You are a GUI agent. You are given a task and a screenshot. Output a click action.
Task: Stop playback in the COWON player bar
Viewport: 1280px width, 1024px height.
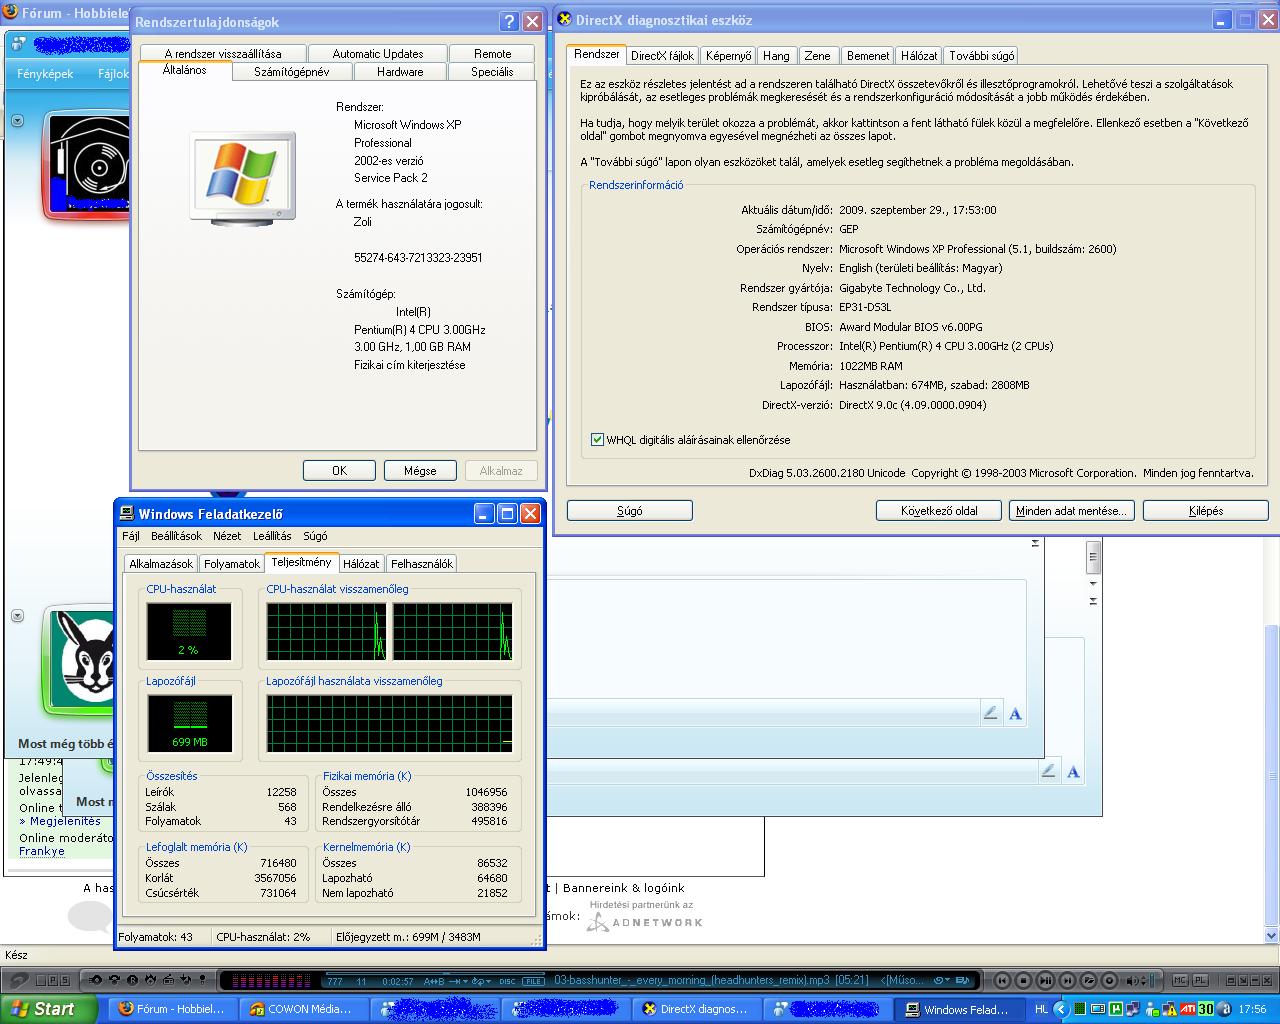1023,981
